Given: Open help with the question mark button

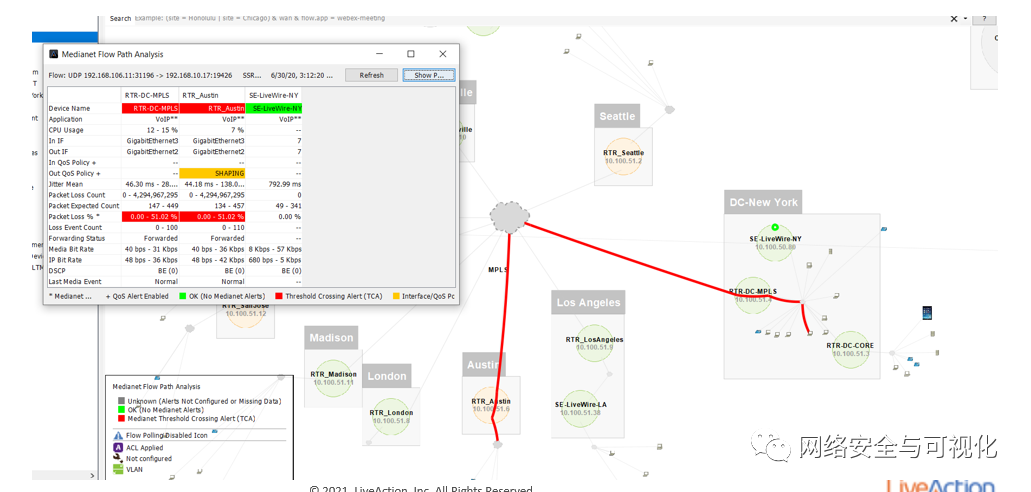Looking at the screenshot, I should coord(984,18).
